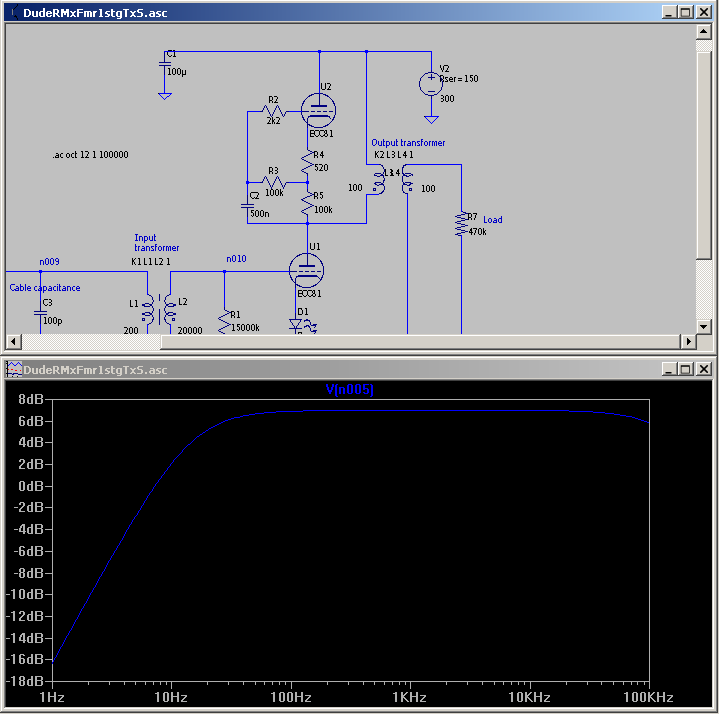
Task: Select resistor R4 520
Action: click(x=307, y=162)
